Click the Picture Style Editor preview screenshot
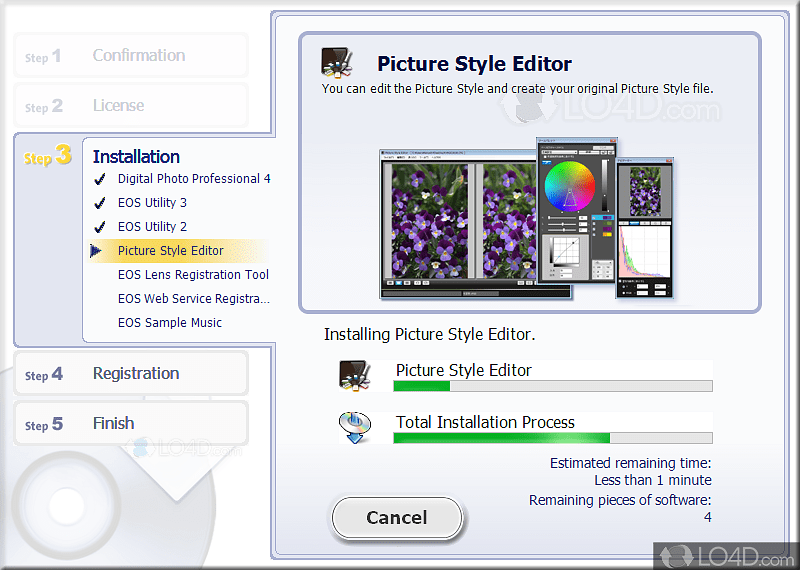 point(527,218)
